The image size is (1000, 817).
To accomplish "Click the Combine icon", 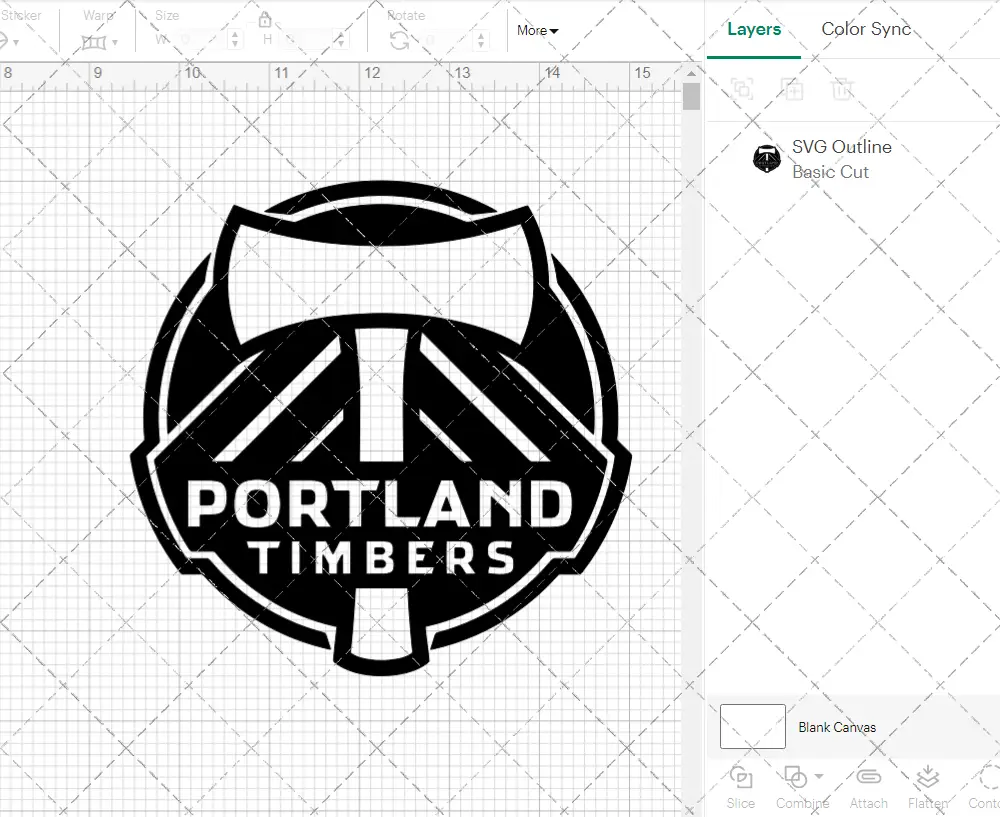I will [794, 778].
